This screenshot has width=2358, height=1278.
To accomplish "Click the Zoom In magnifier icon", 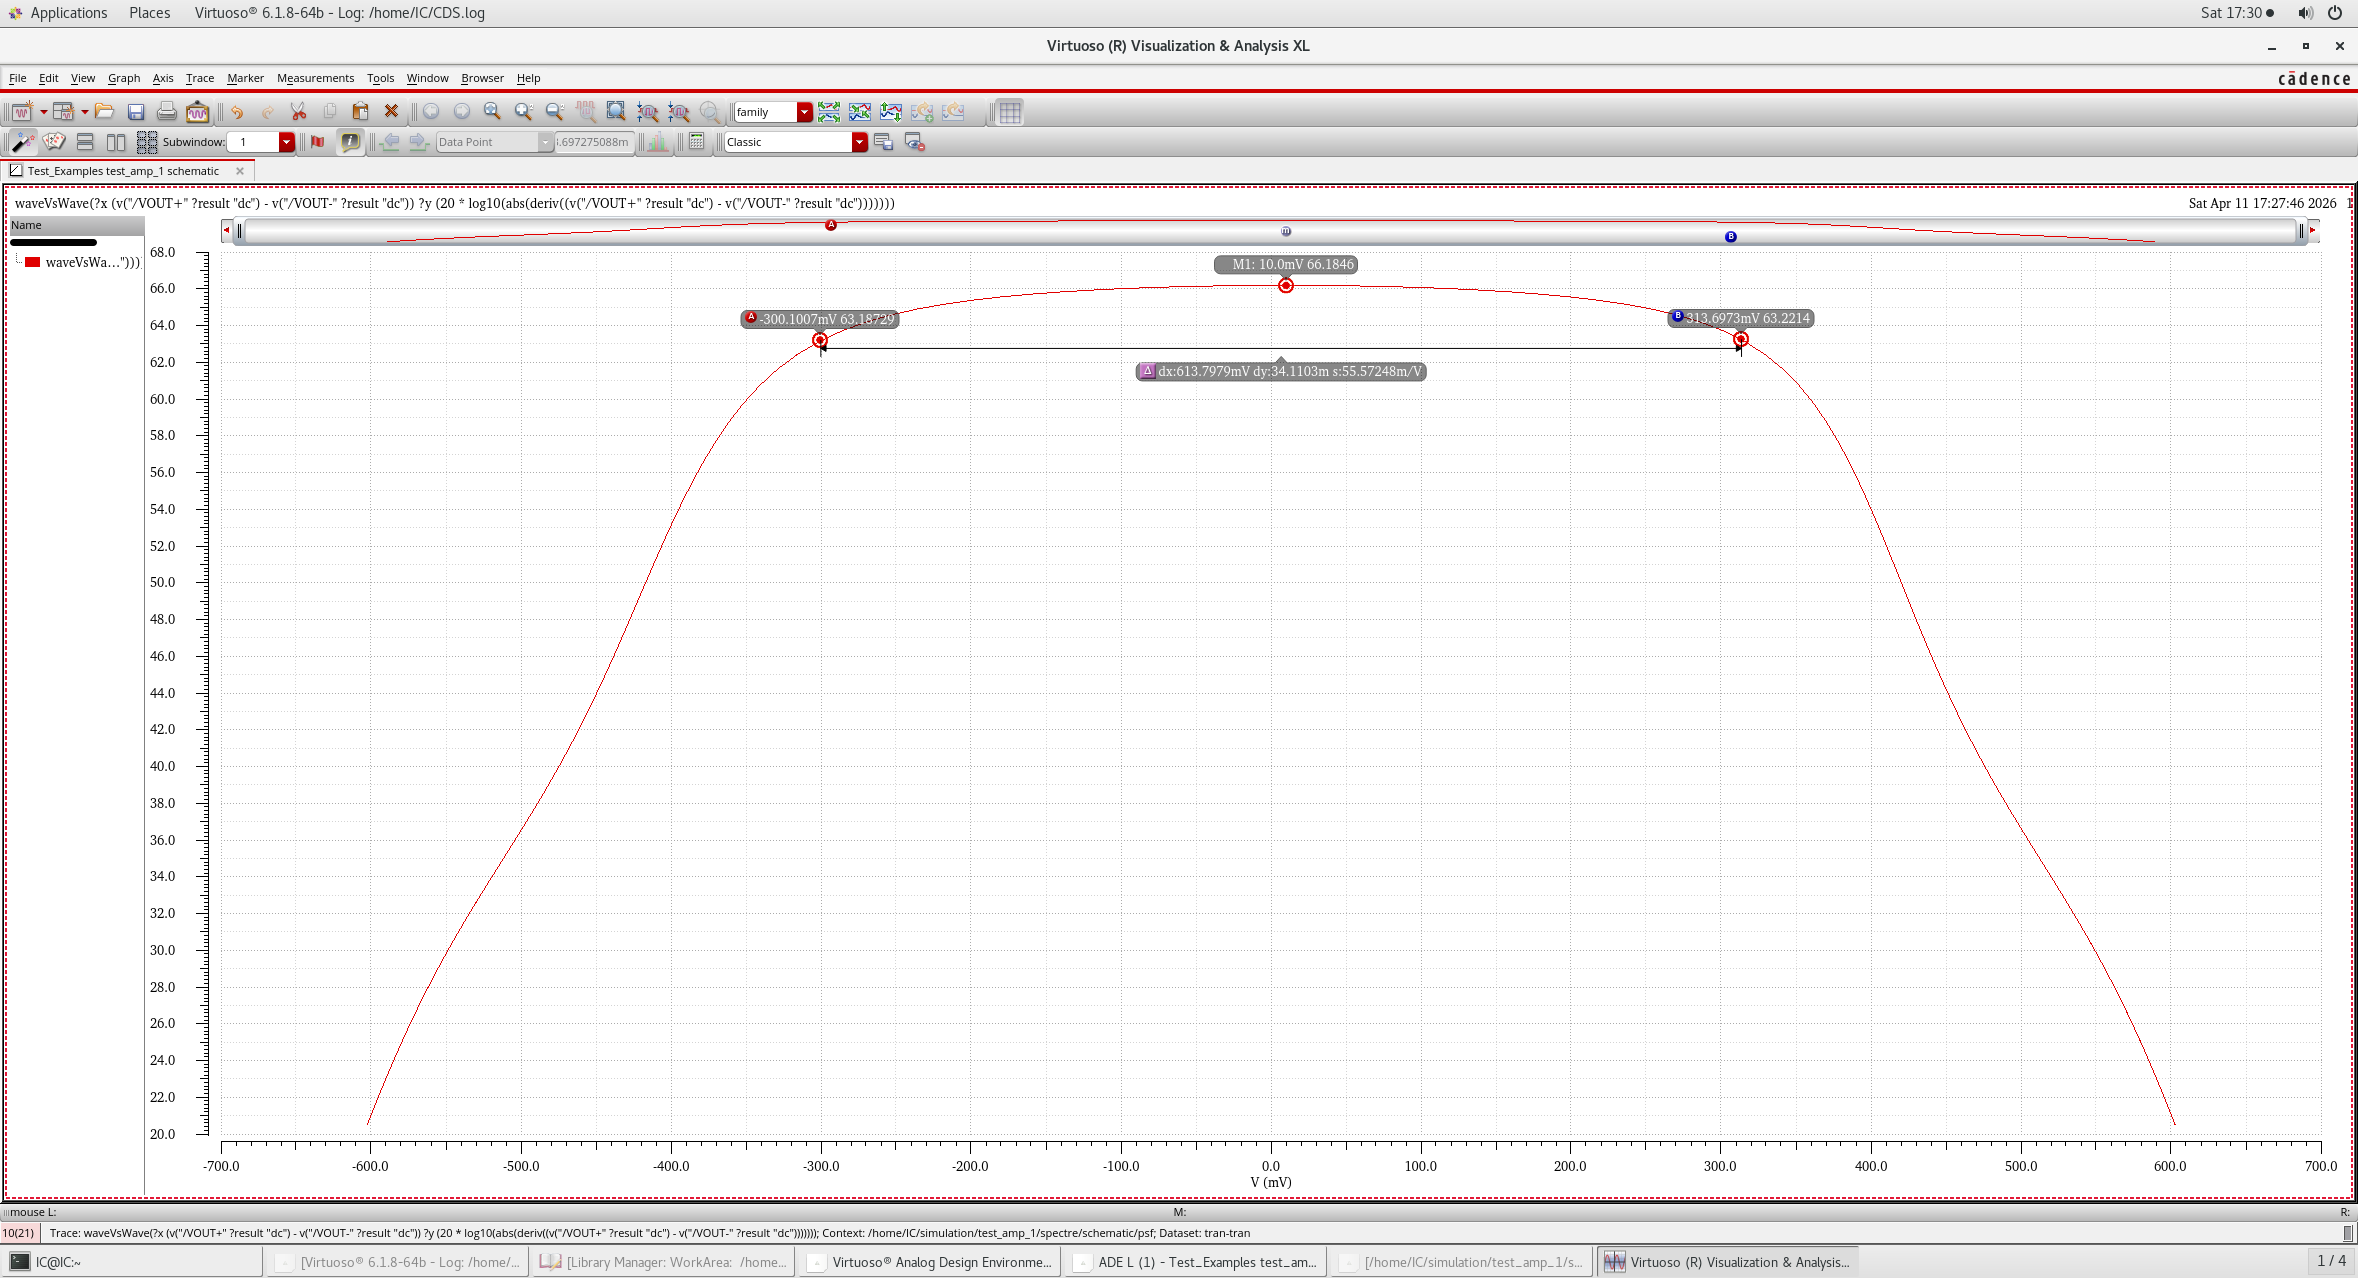I will [523, 112].
